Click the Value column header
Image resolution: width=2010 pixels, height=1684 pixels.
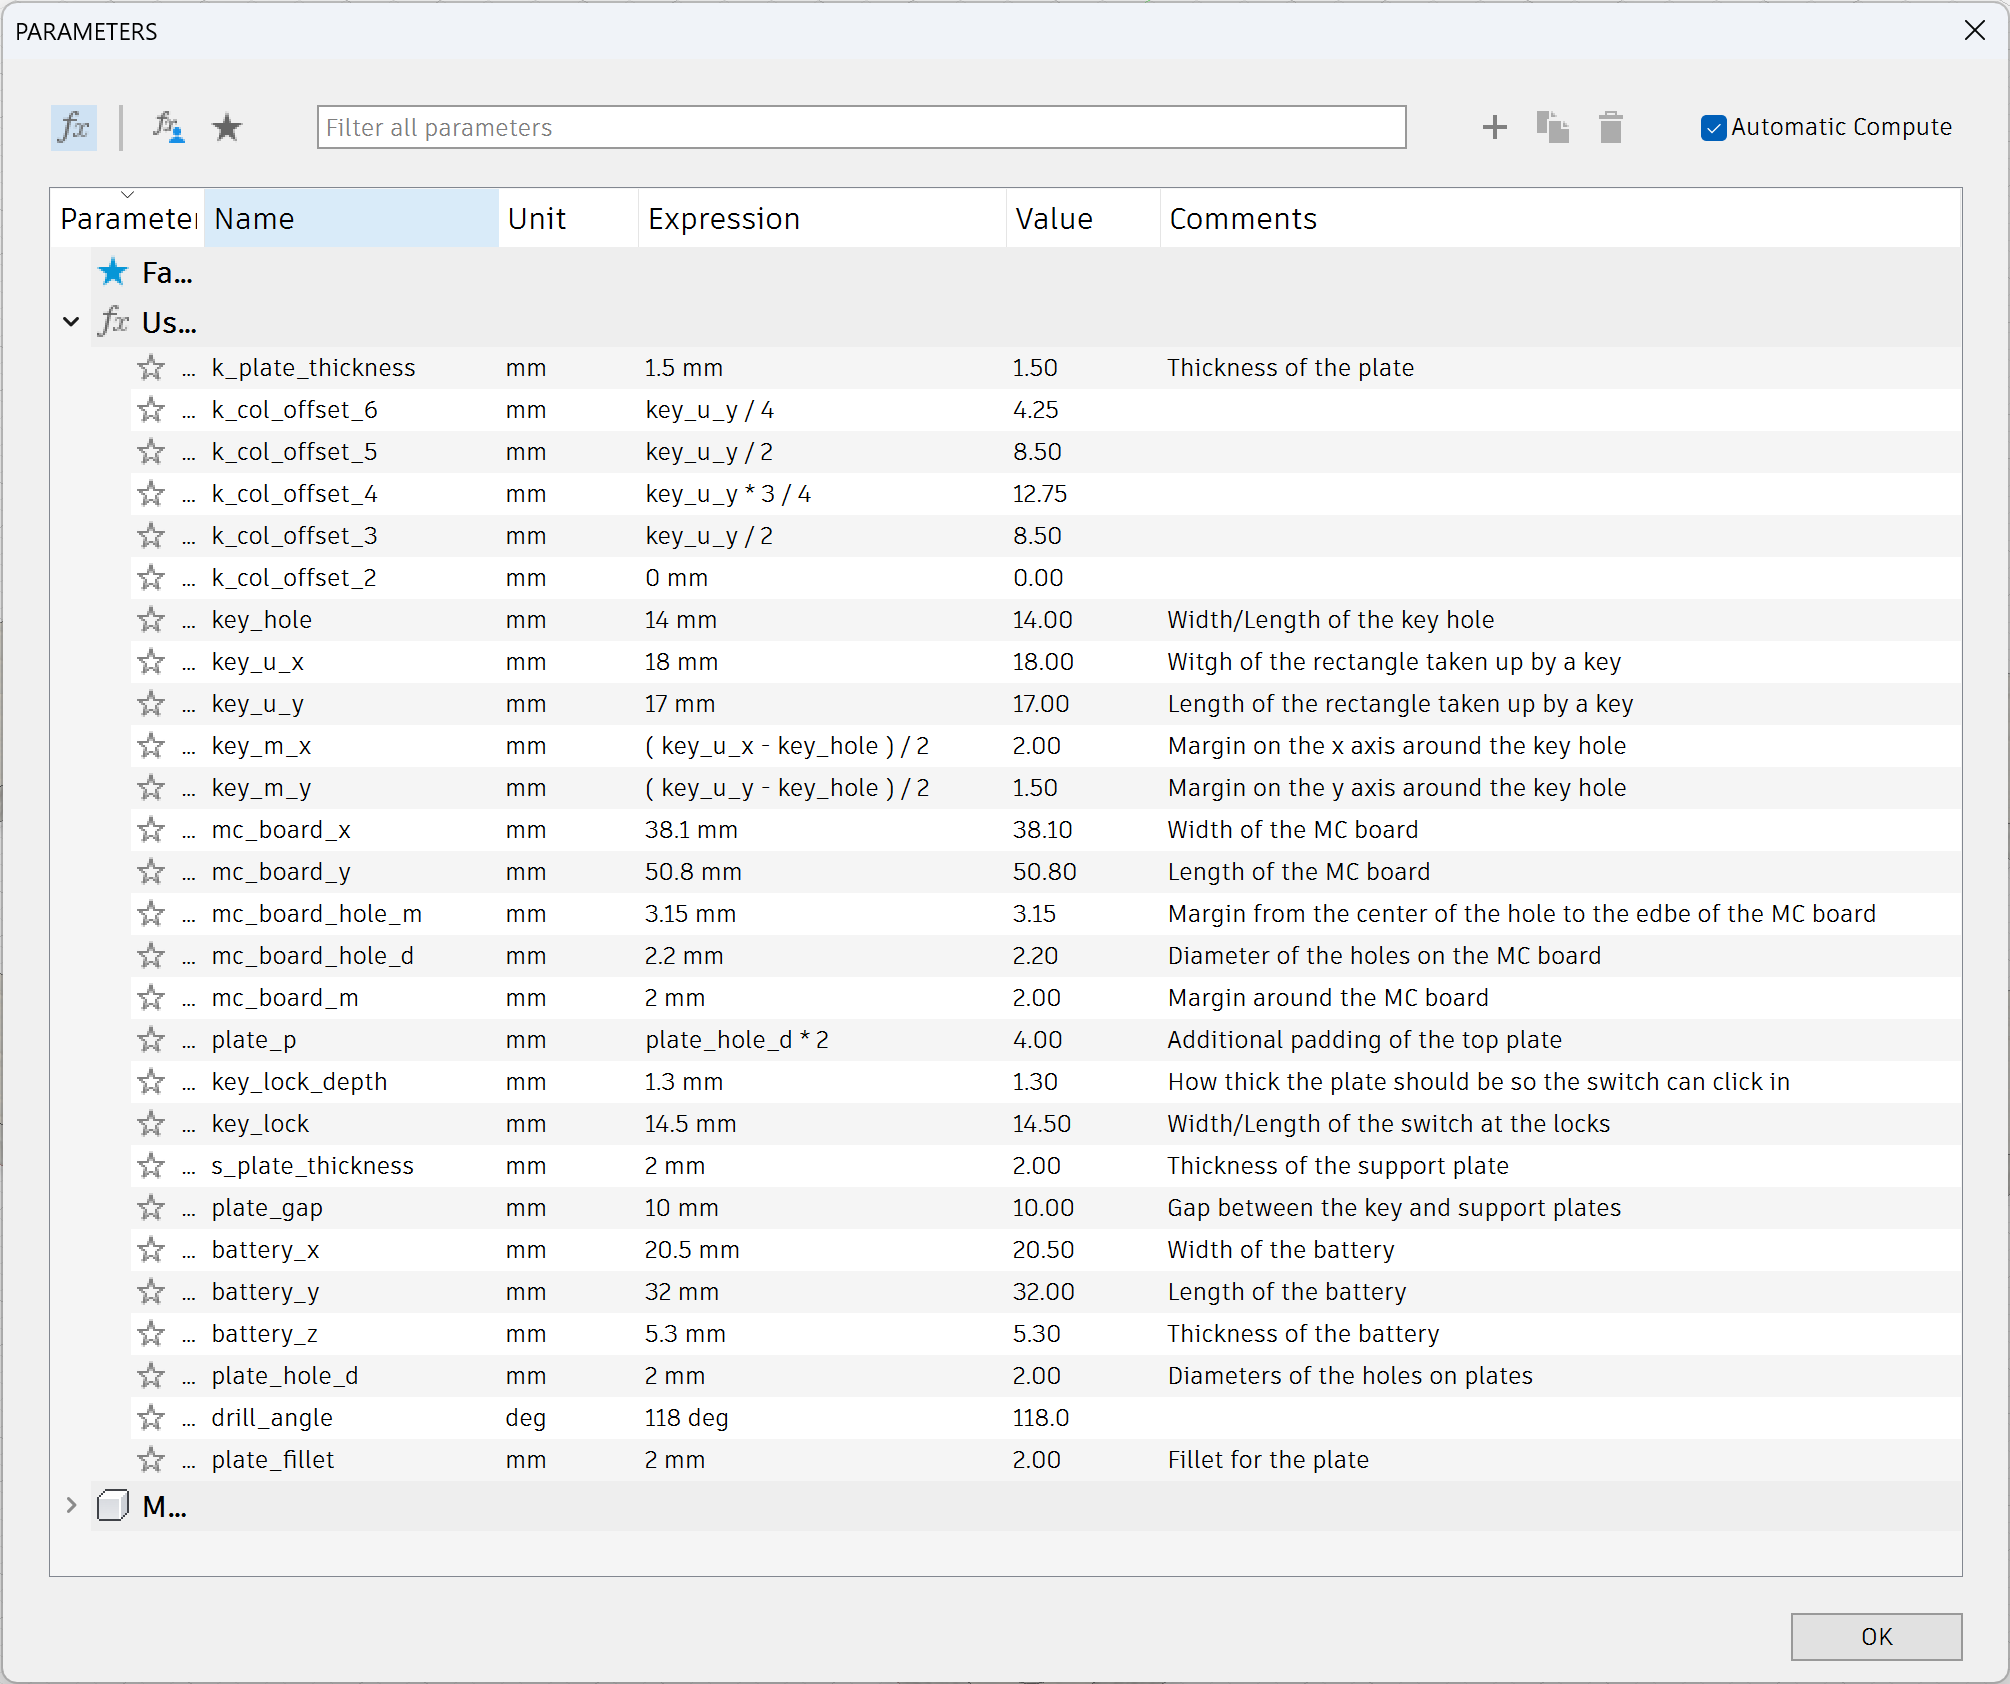pyautogui.click(x=1083, y=218)
